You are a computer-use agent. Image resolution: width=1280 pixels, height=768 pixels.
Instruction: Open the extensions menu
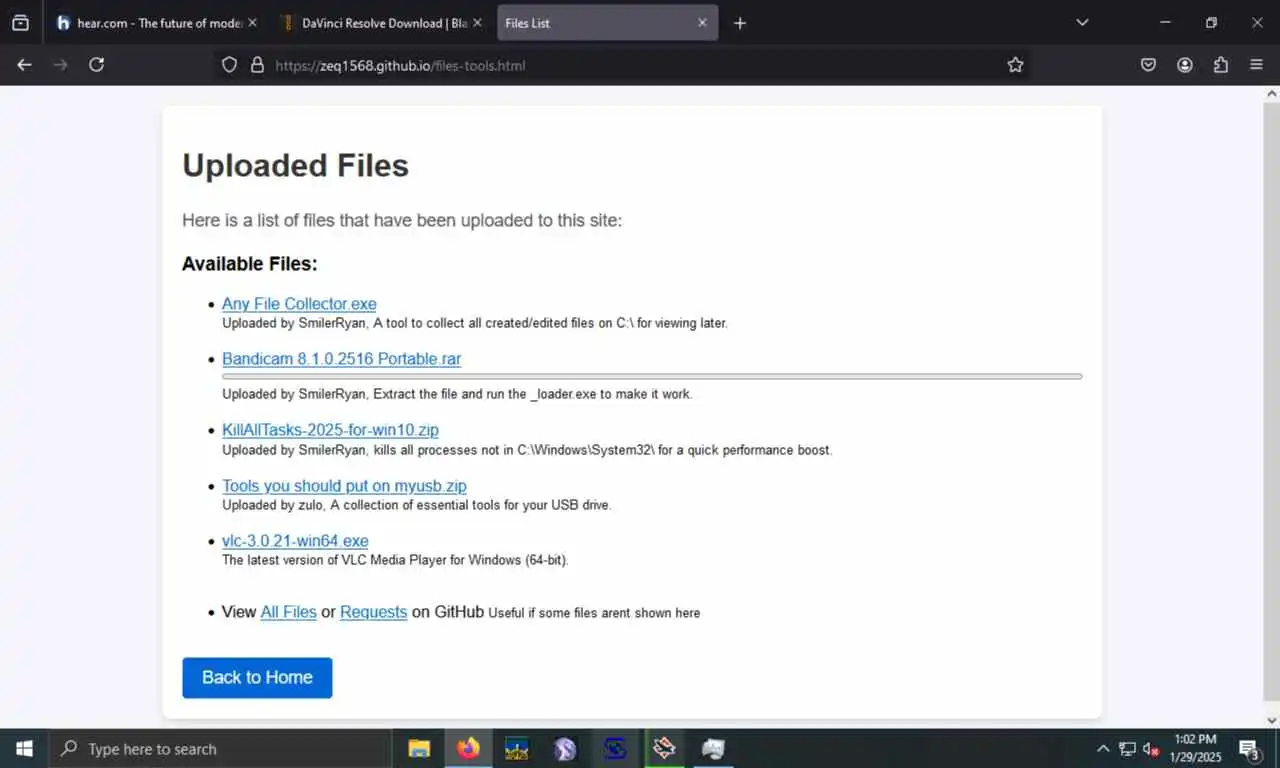[1221, 65]
